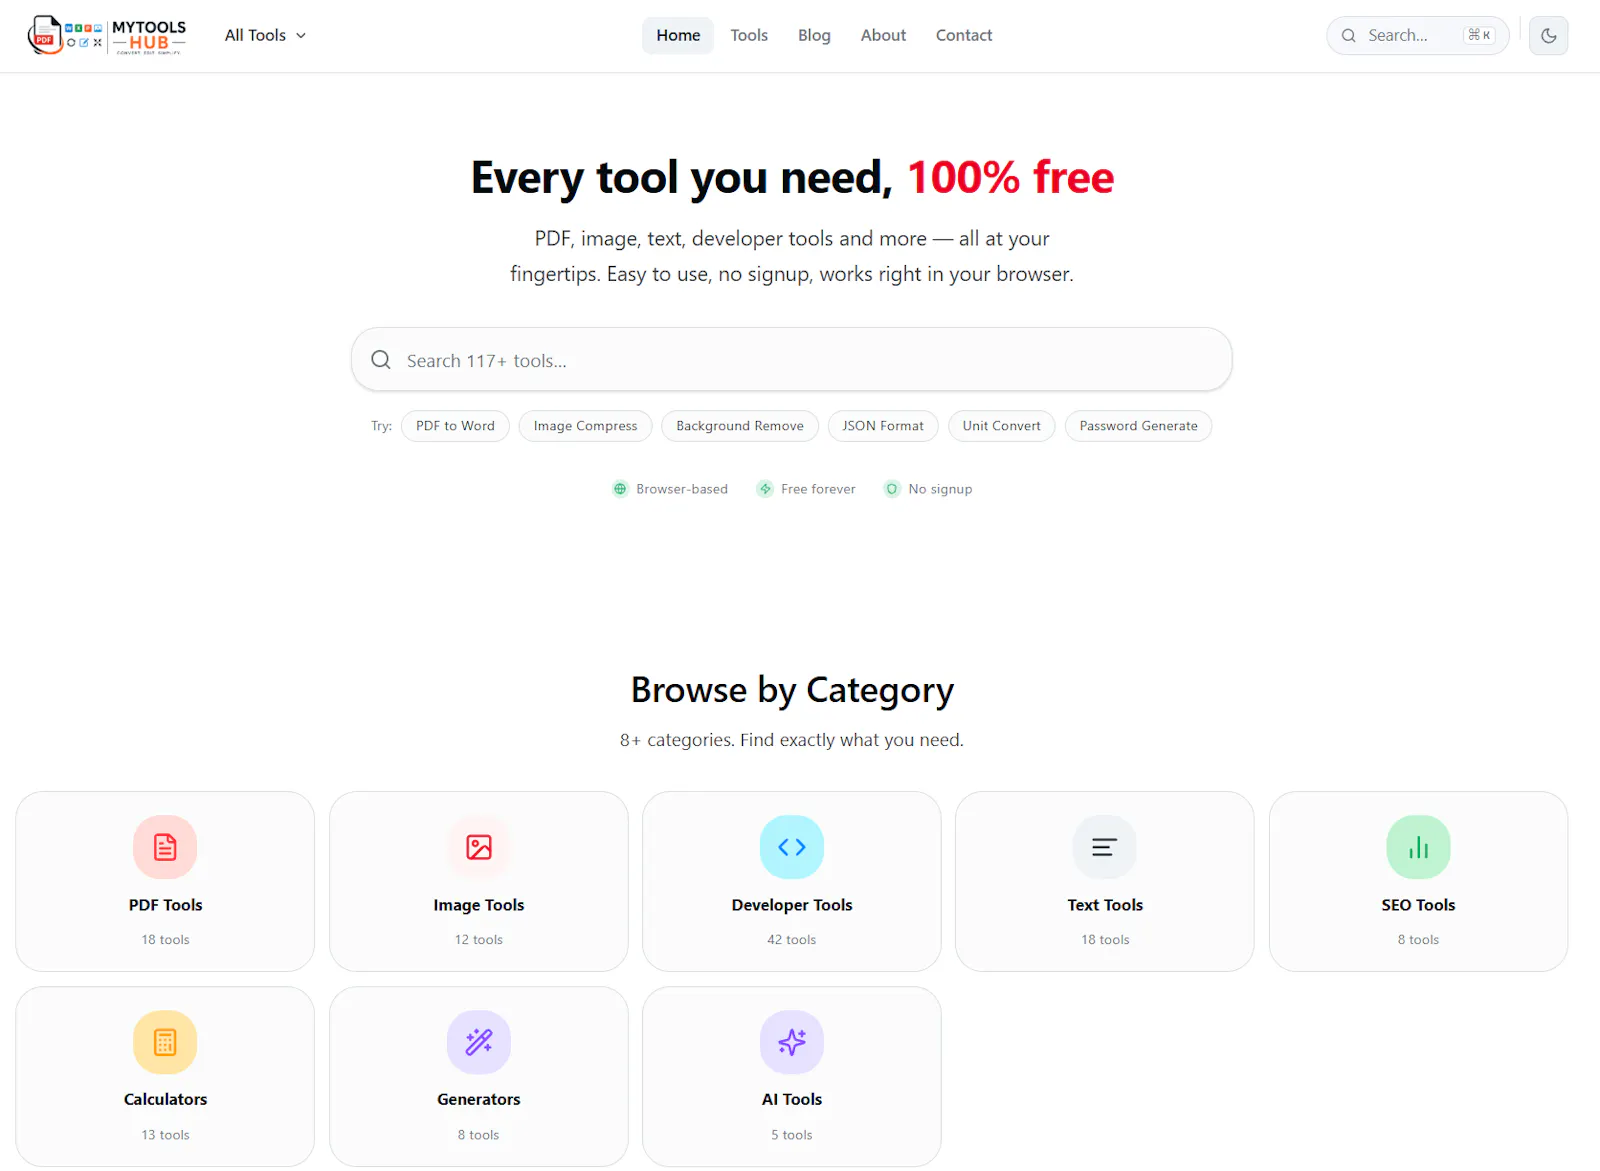
Task: Click the '42 tools' count text
Action: (792, 940)
